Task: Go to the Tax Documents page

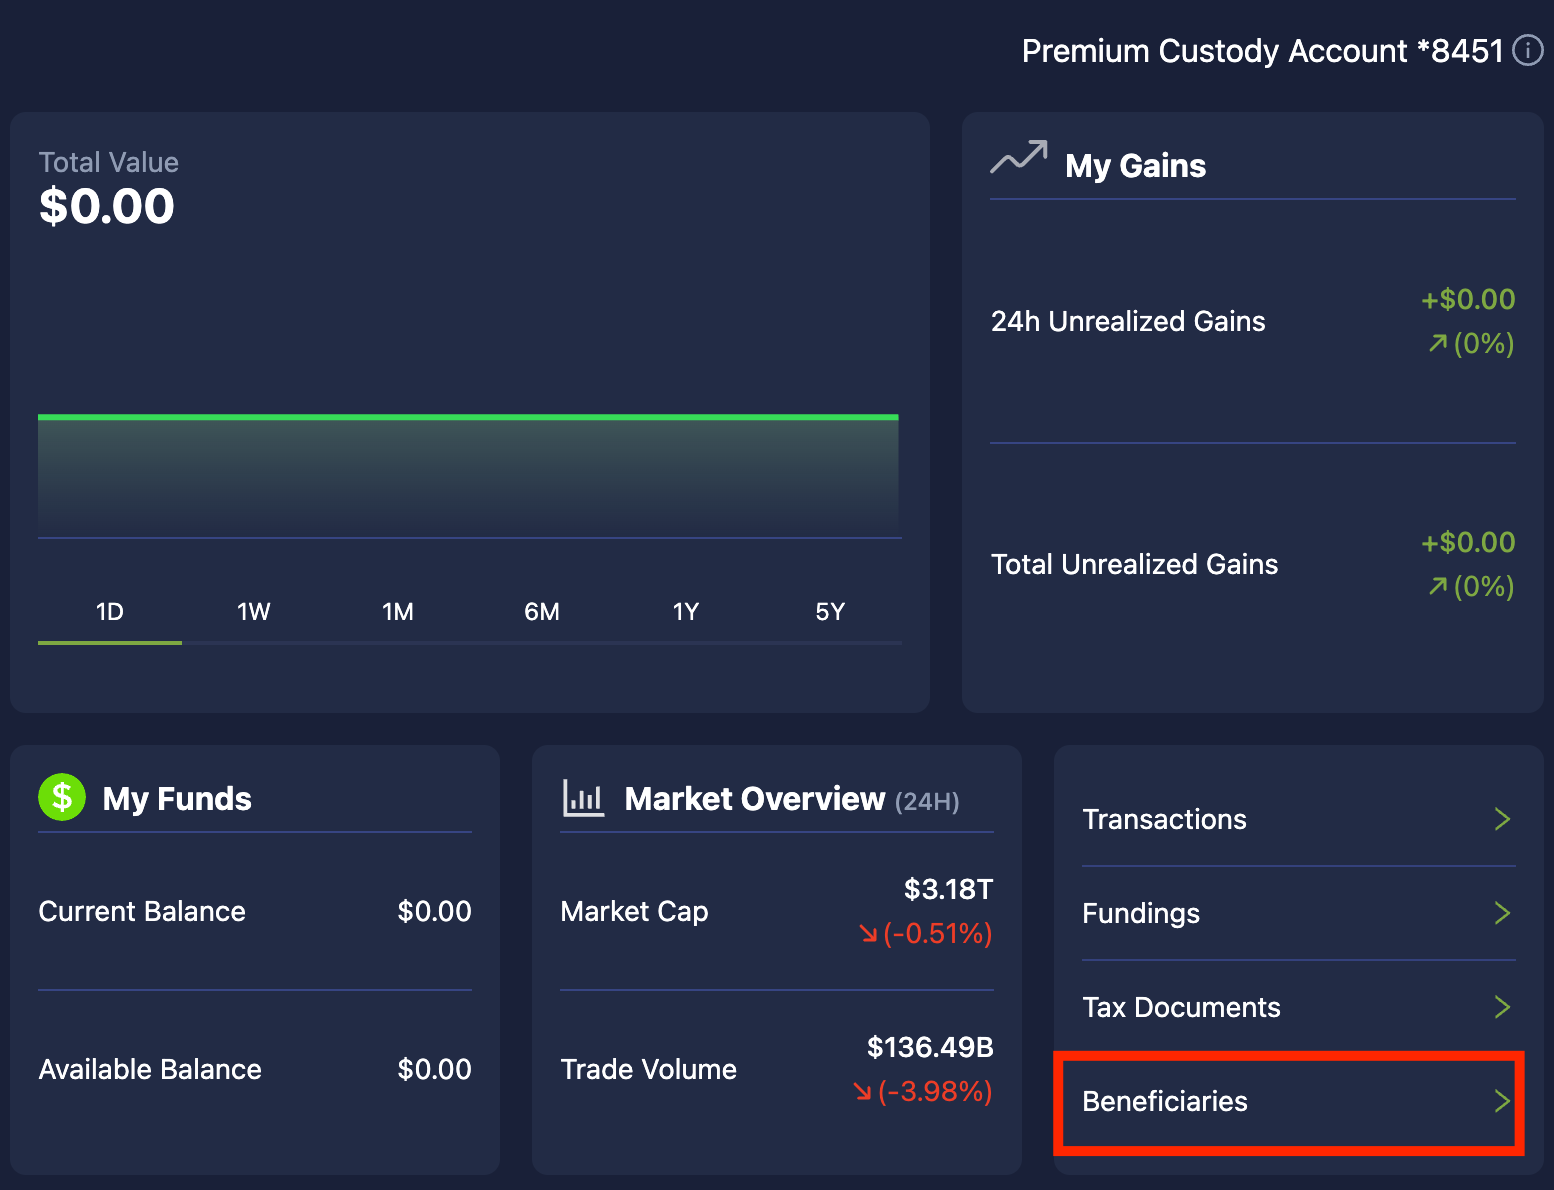Action: [x=1181, y=1007]
